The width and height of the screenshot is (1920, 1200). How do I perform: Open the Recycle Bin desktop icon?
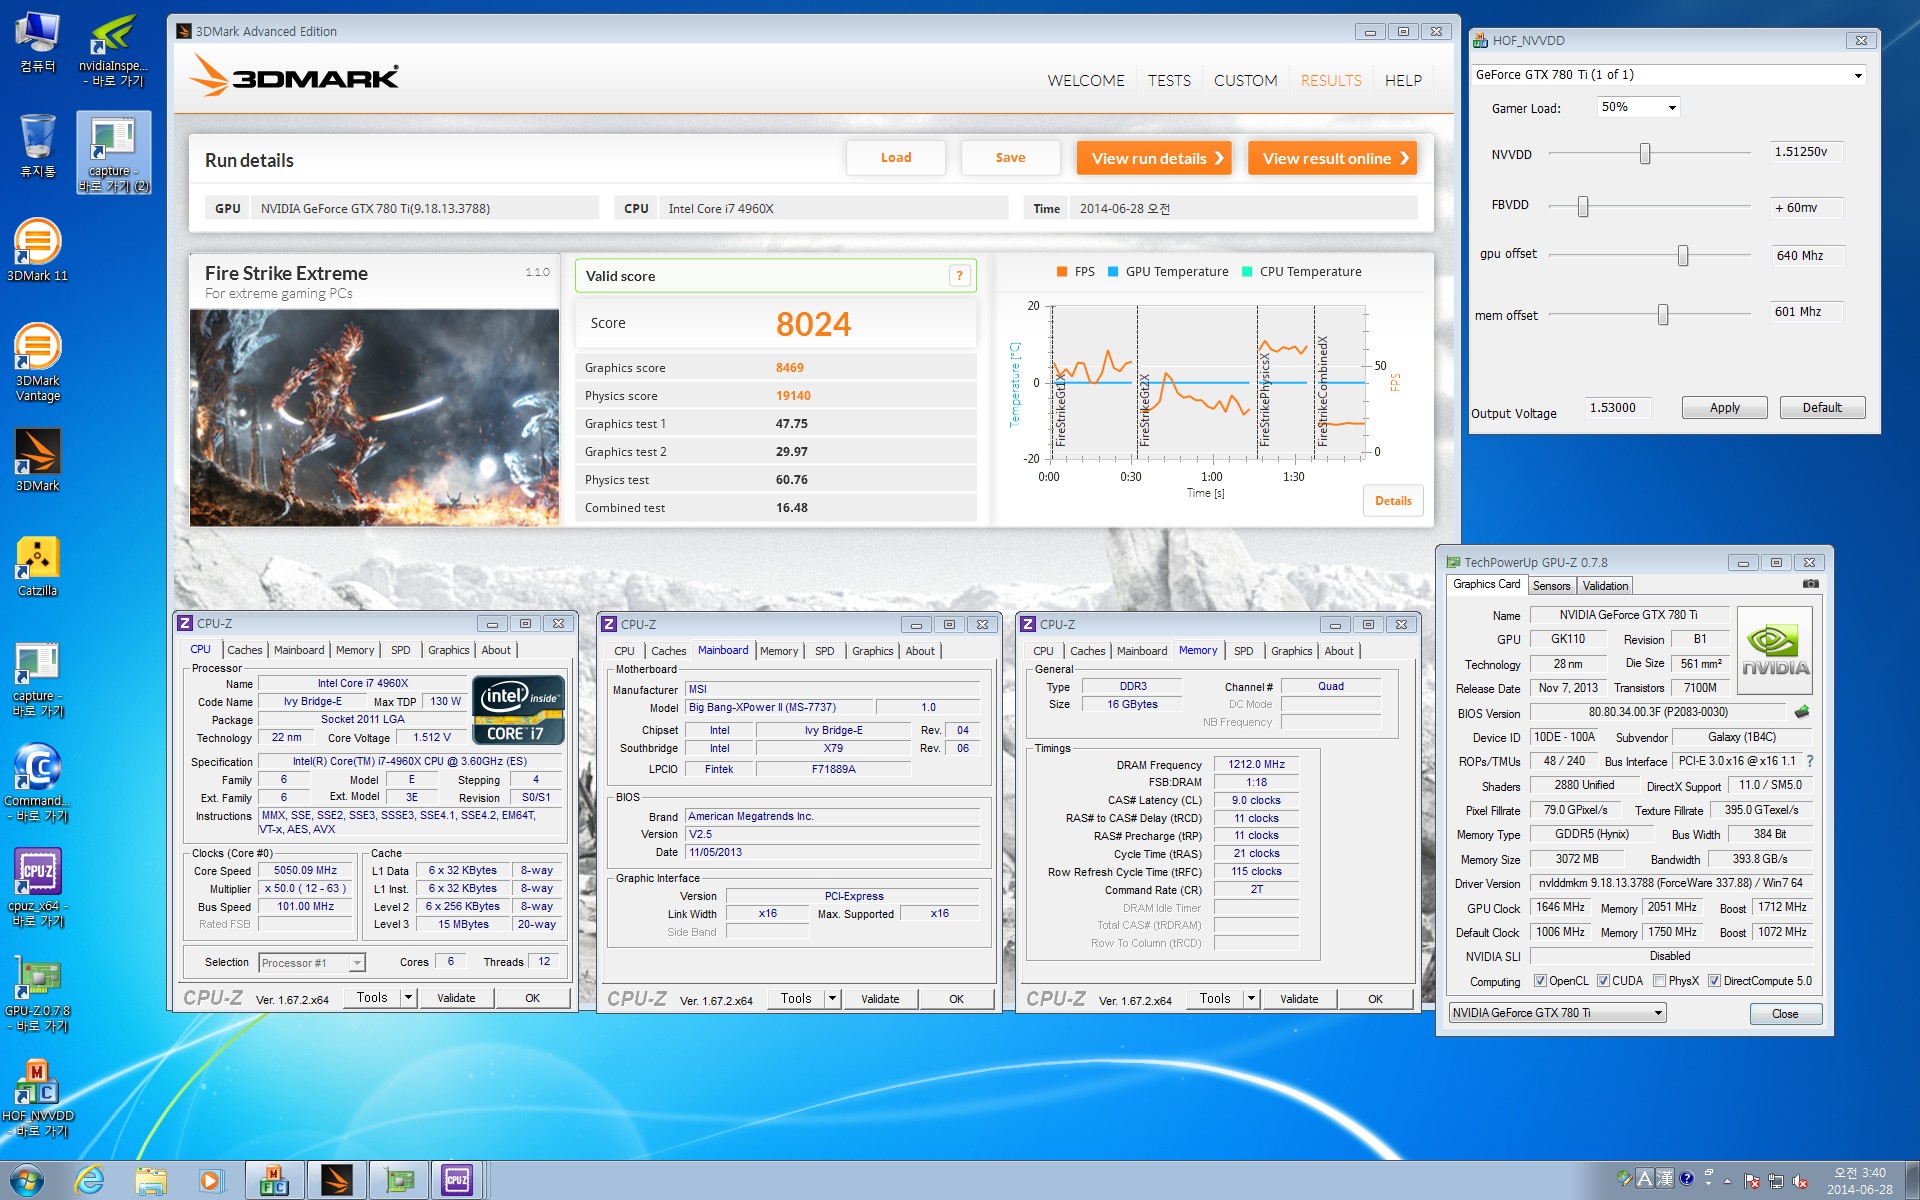(37, 146)
